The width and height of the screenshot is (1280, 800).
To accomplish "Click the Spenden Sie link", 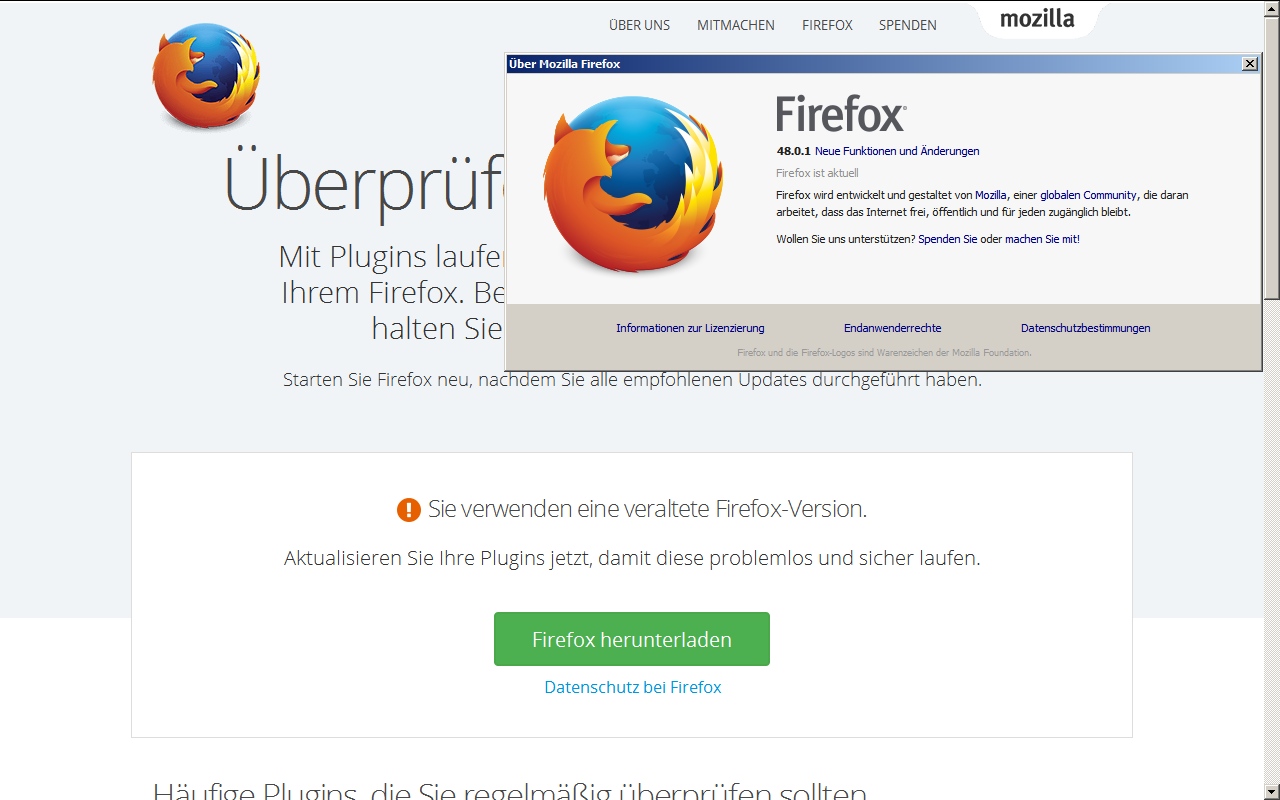I will [947, 239].
